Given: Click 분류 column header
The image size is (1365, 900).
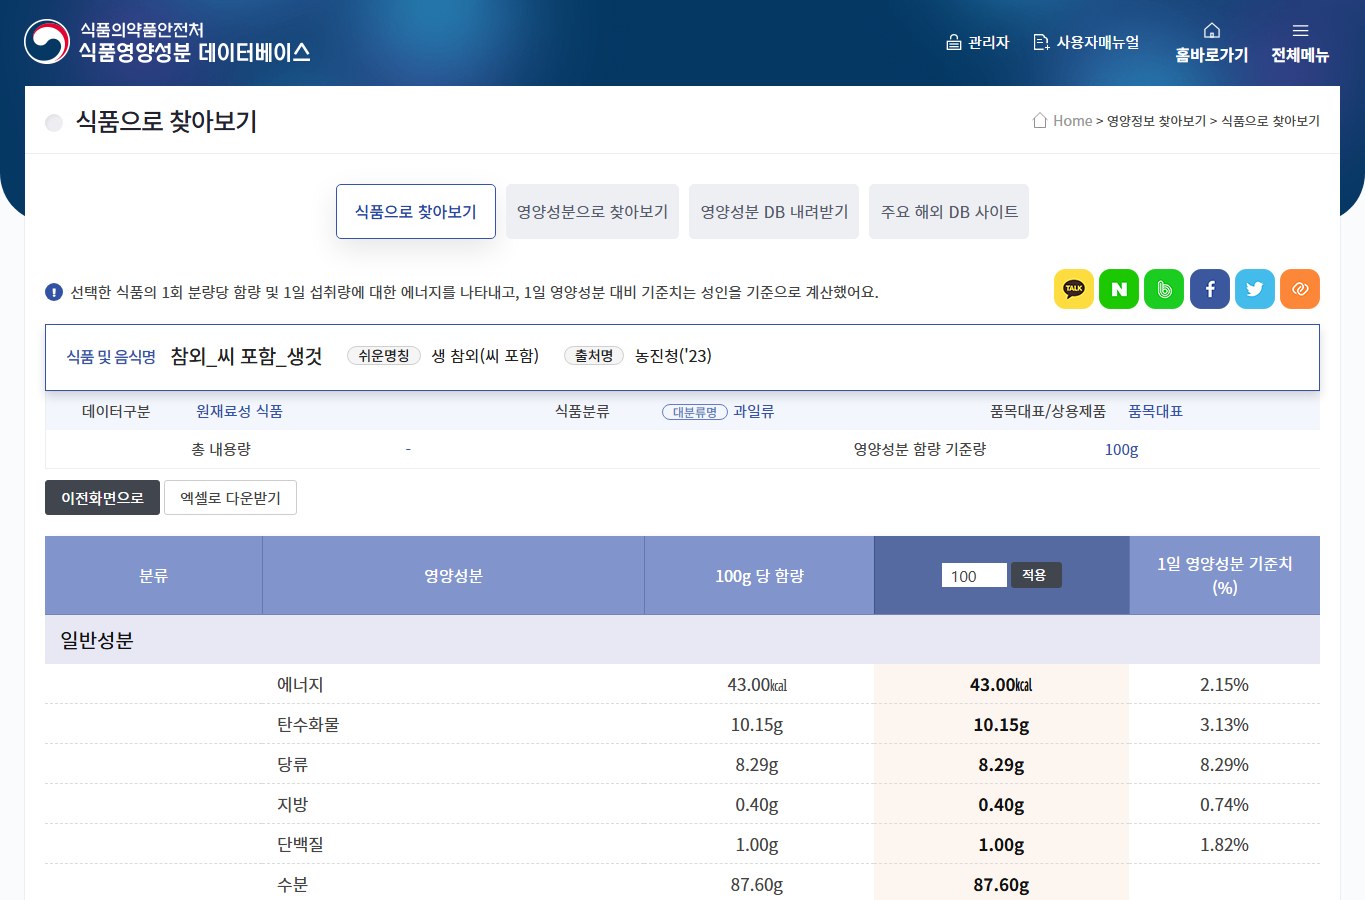Looking at the screenshot, I should click(x=153, y=575).
